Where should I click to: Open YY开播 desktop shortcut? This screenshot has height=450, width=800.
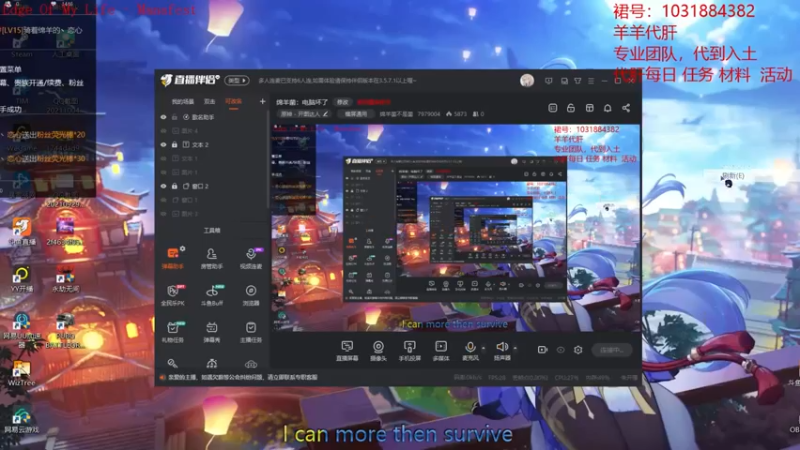21,280
